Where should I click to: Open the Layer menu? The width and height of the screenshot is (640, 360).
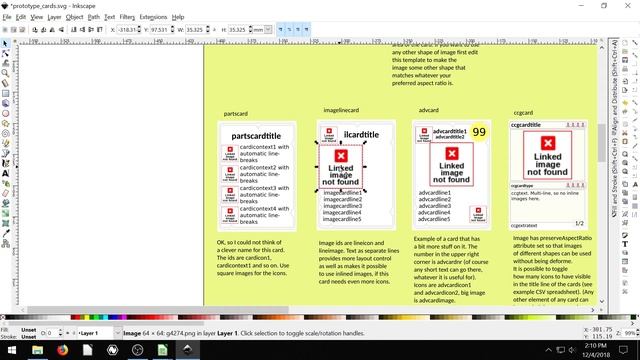pyautogui.click(x=54, y=17)
